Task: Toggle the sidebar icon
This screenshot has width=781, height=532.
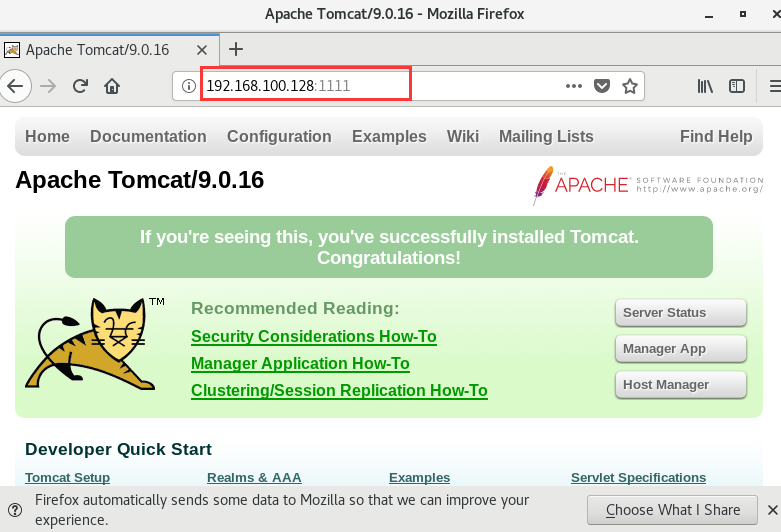Action: click(x=737, y=86)
